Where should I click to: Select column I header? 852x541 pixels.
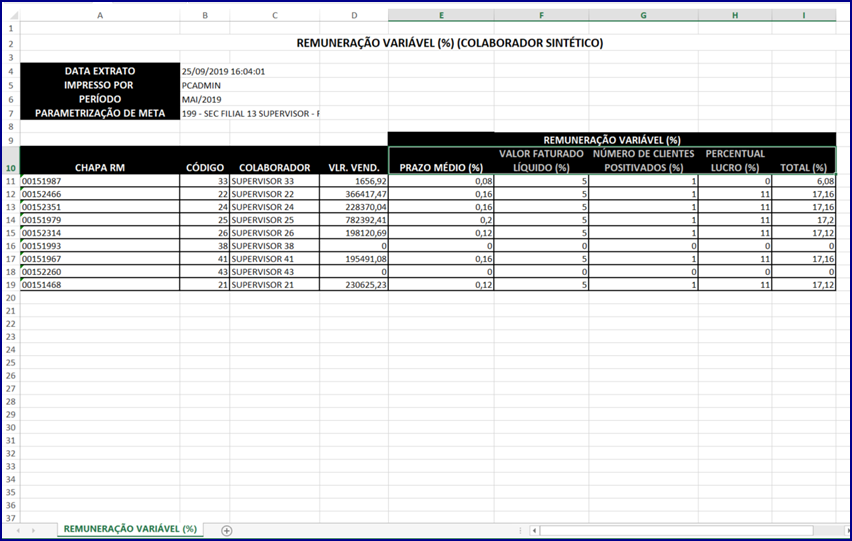point(804,15)
